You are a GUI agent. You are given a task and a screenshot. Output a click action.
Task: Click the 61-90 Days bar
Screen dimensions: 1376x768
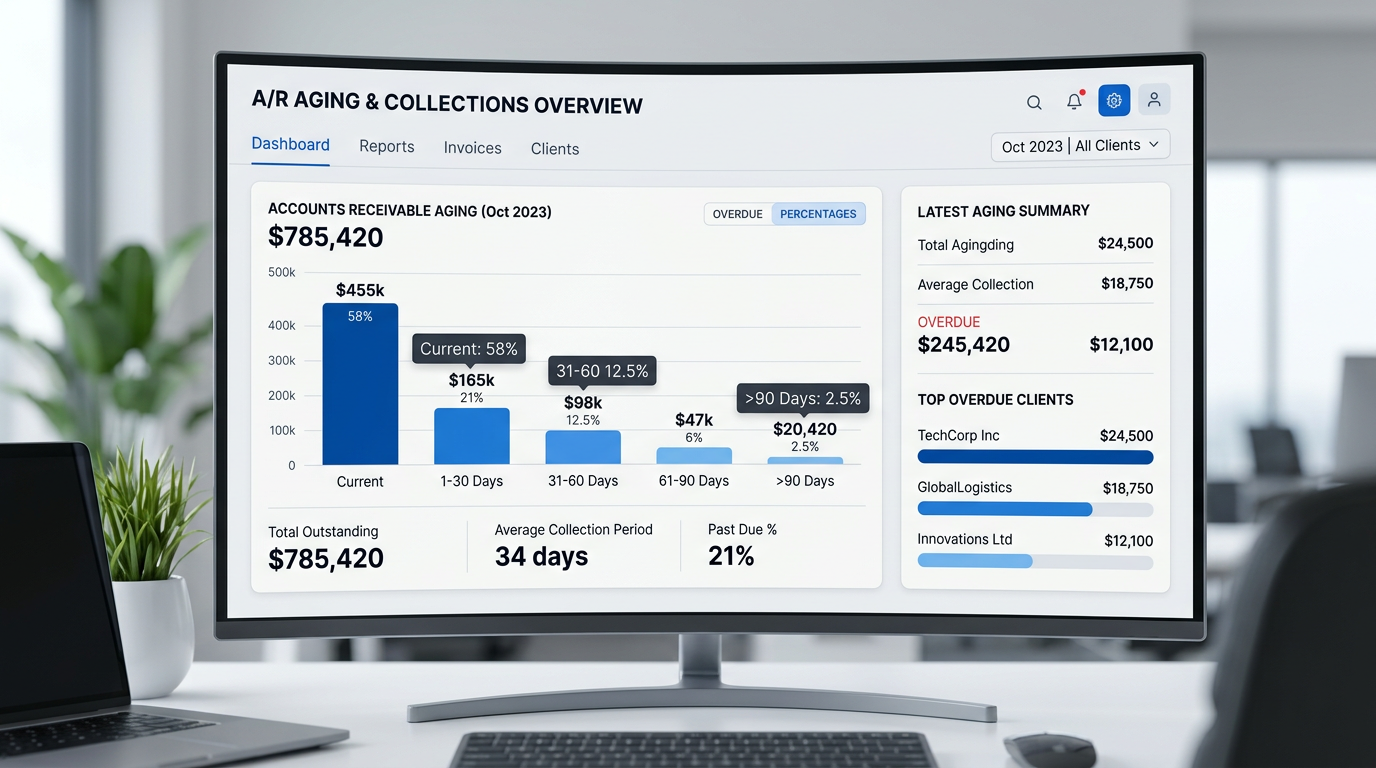[x=694, y=456]
